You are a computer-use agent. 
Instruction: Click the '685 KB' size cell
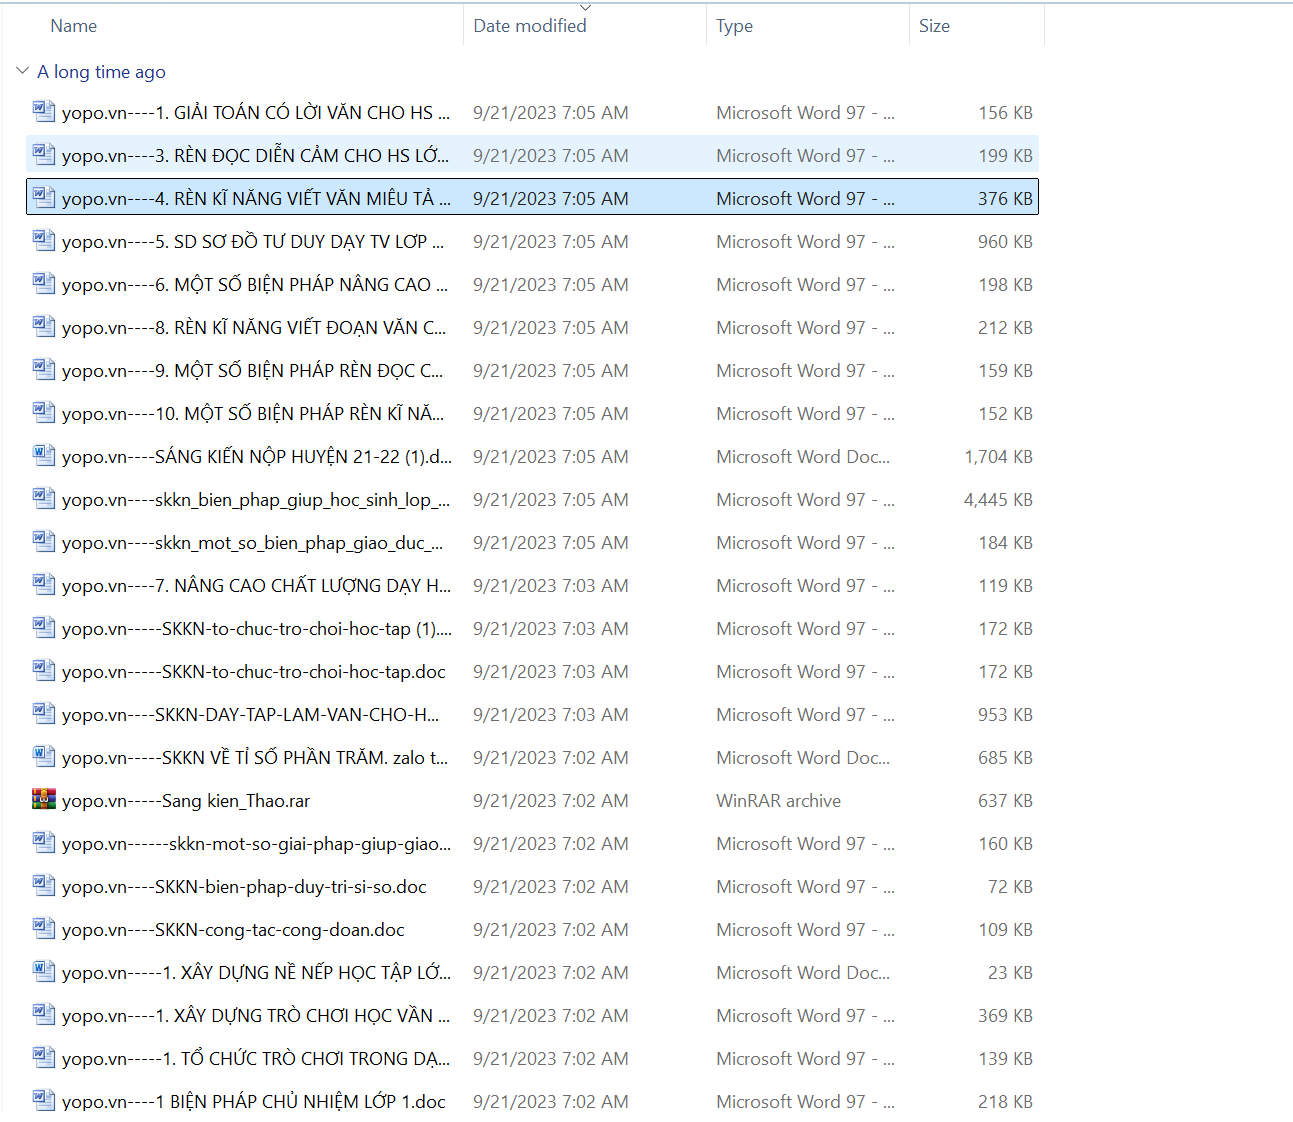coord(1005,758)
